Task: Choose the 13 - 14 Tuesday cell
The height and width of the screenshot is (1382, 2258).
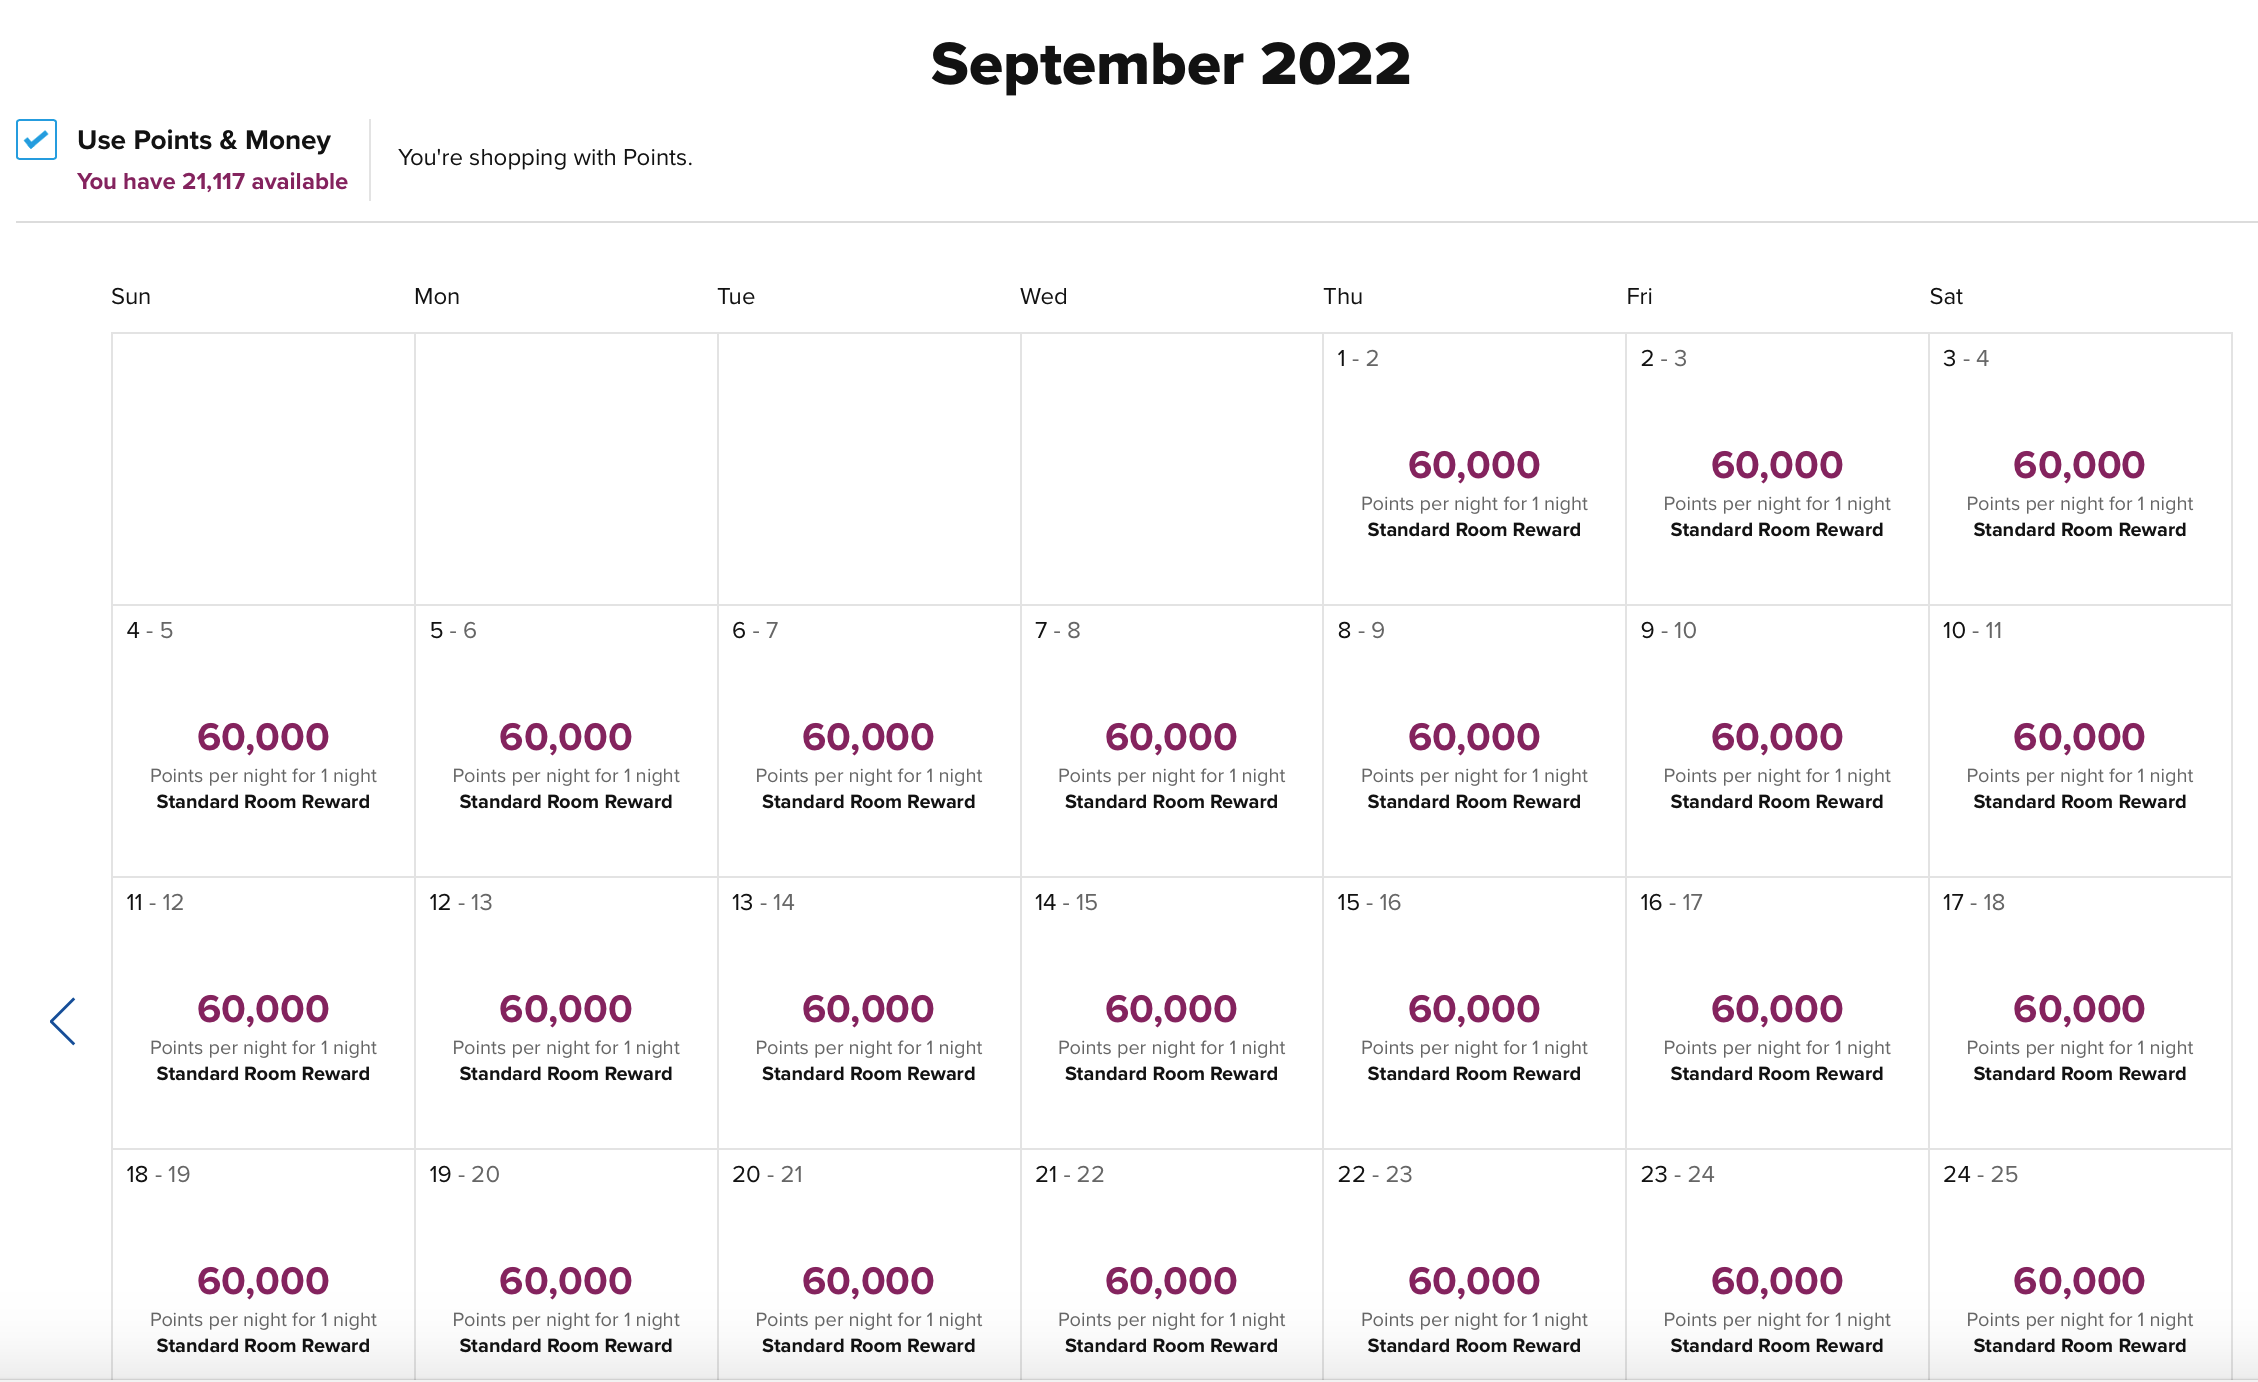Action: click(868, 1013)
